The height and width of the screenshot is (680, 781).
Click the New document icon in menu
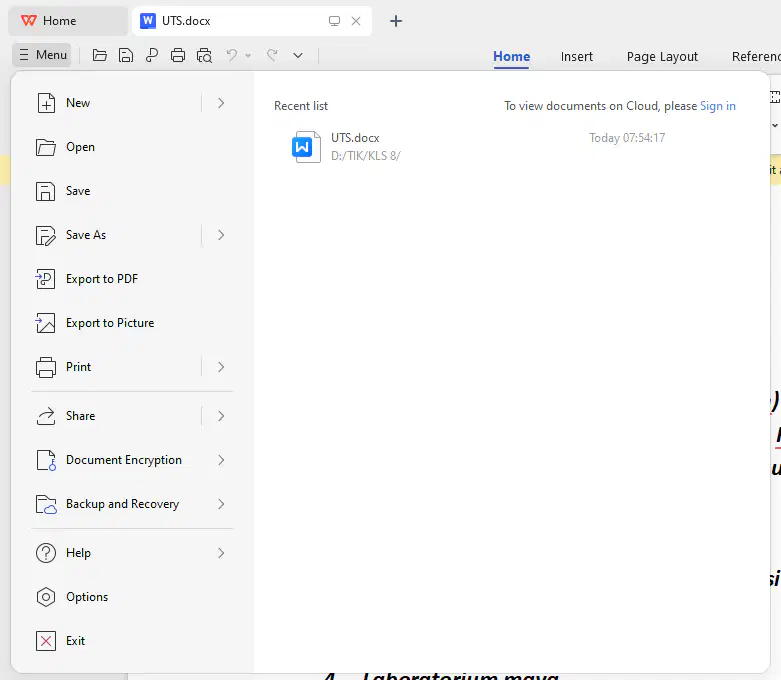pos(46,103)
